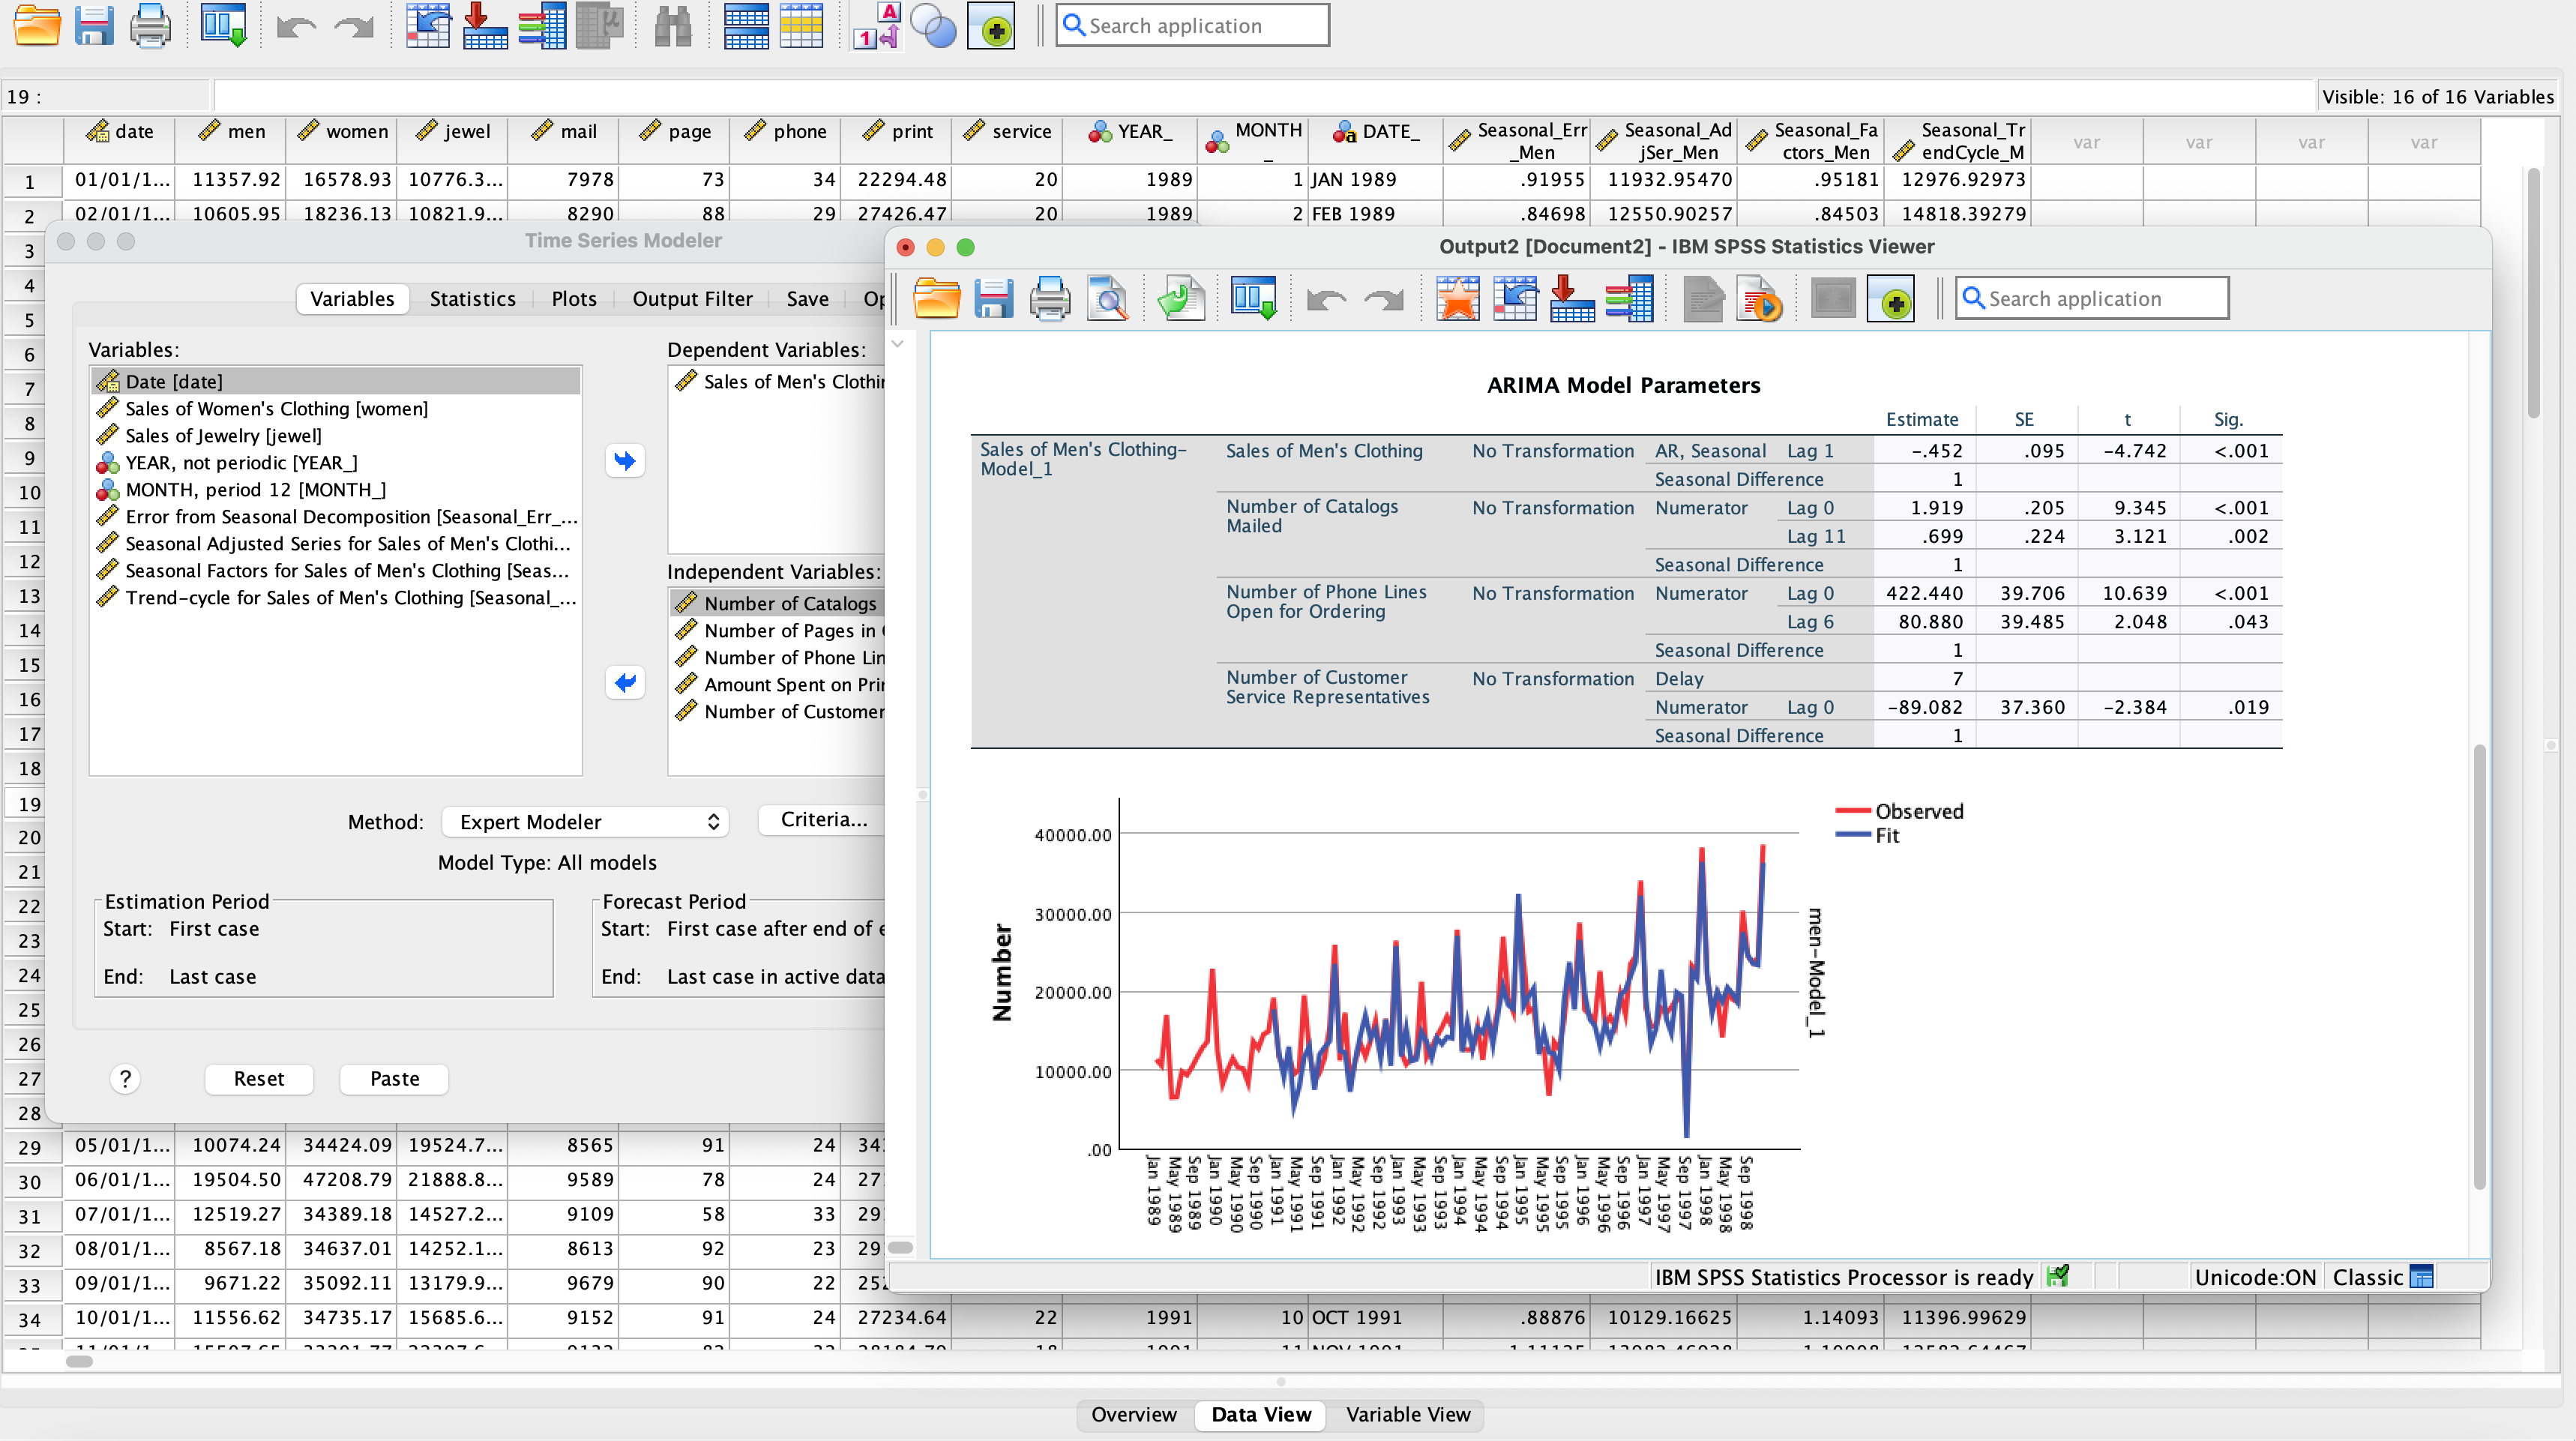Screen dimensions: 2576x1441
Task: Open a file from the Data Editor toolbar
Action: (x=37, y=25)
